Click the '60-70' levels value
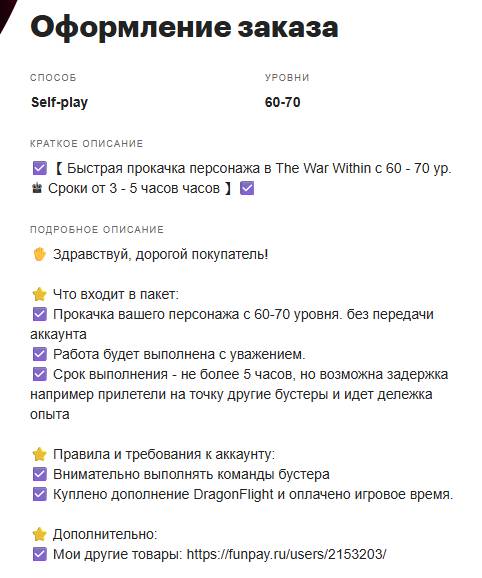 (282, 102)
